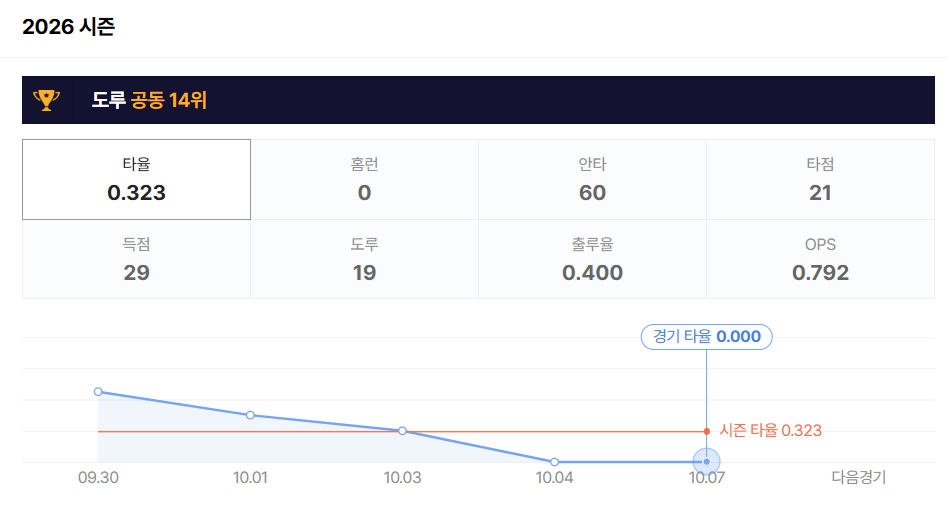This screenshot has width=947, height=507.
Task: Click the 09.30 date axis label
Action: pyautogui.click(x=98, y=478)
